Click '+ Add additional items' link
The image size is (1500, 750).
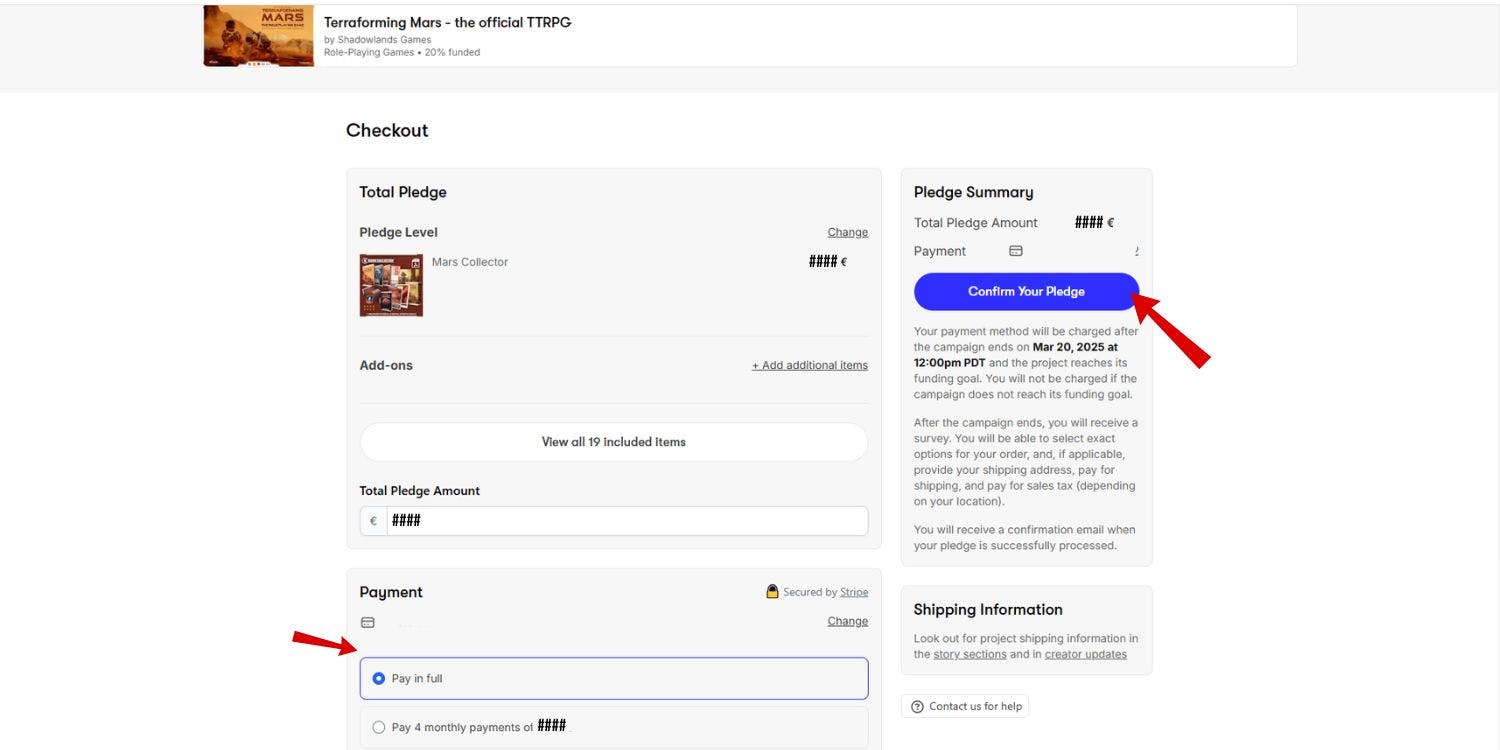pos(809,365)
